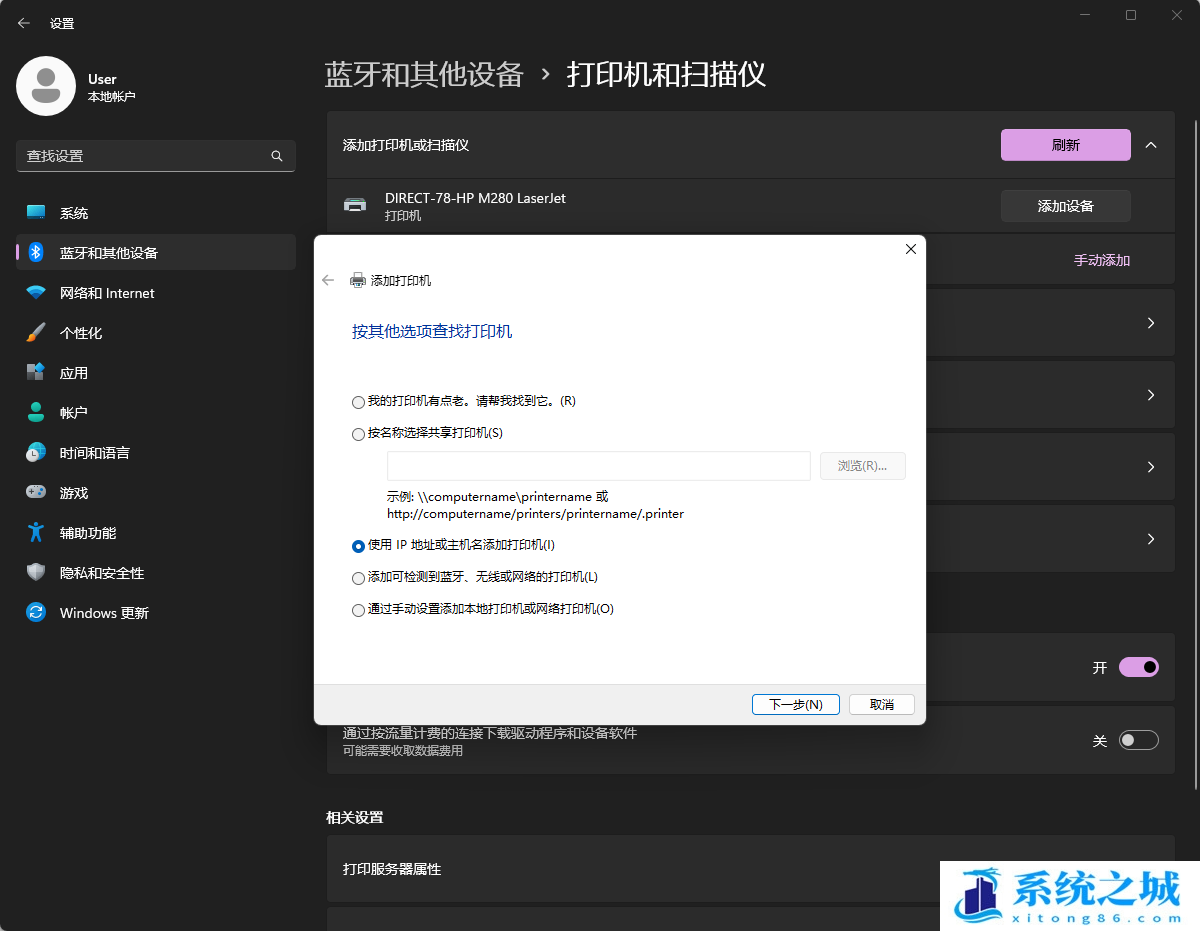Open Bluetooth and other devices category
1200x931 pixels.
(x=156, y=253)
